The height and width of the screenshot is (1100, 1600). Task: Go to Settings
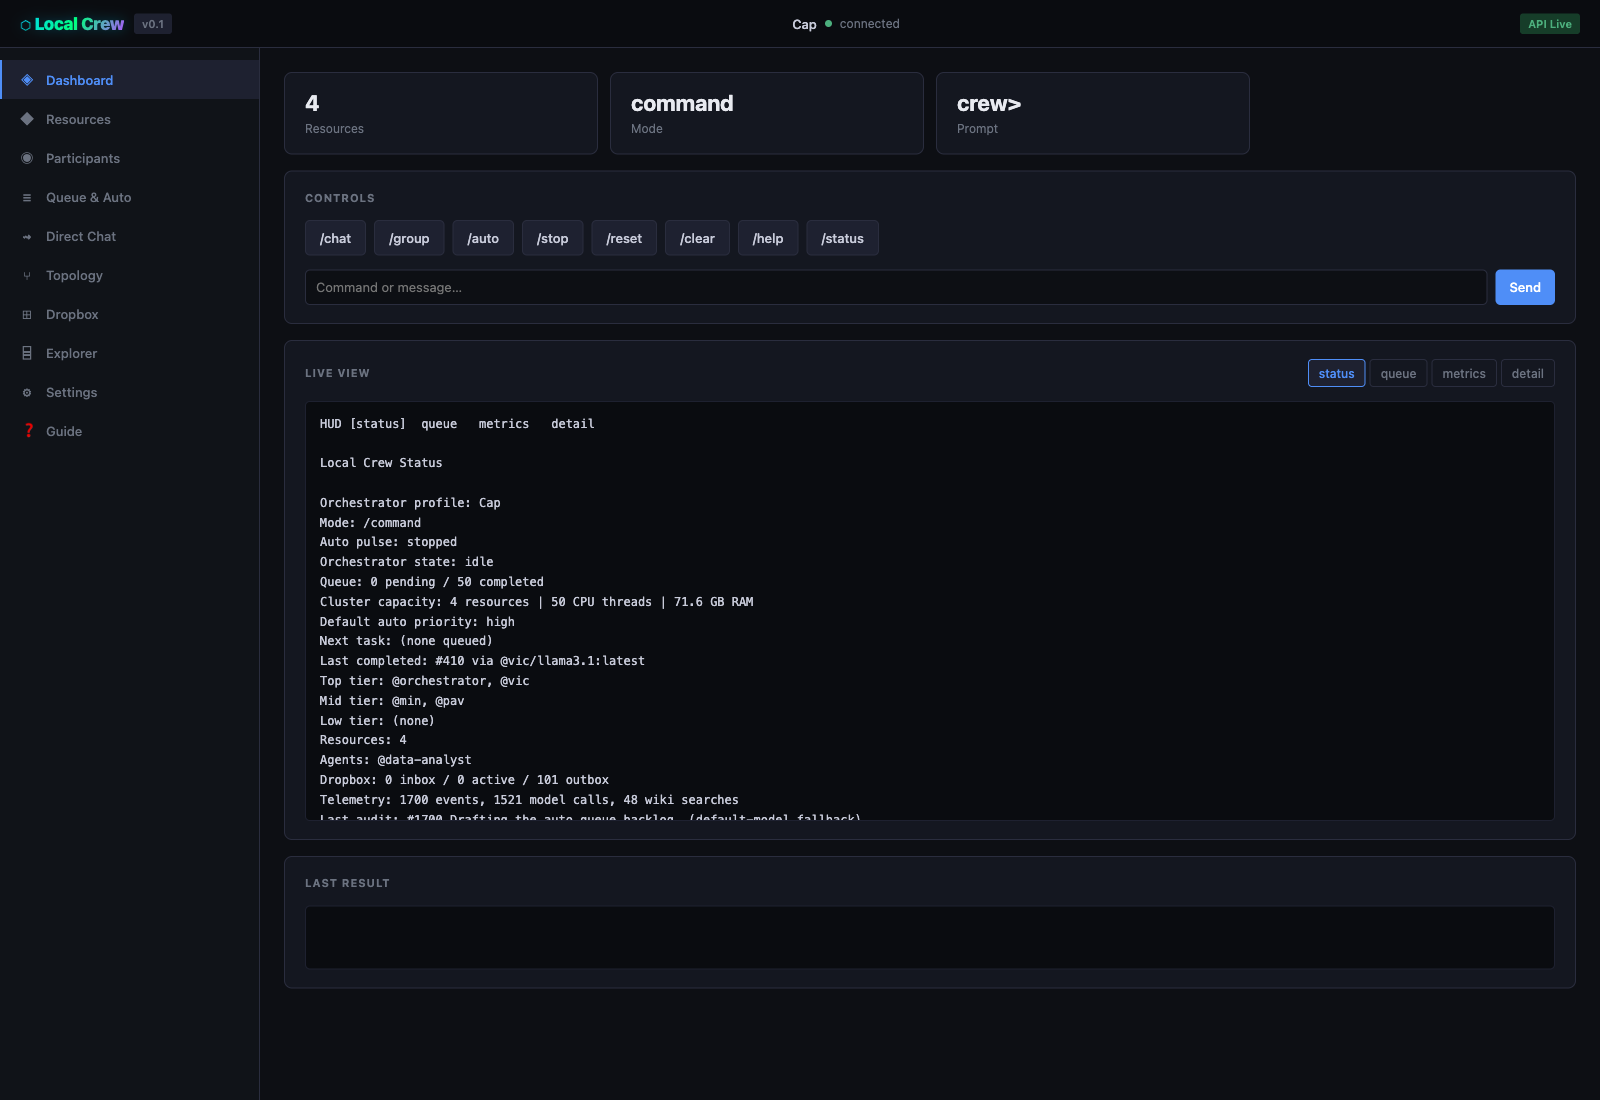click(130, 392)
